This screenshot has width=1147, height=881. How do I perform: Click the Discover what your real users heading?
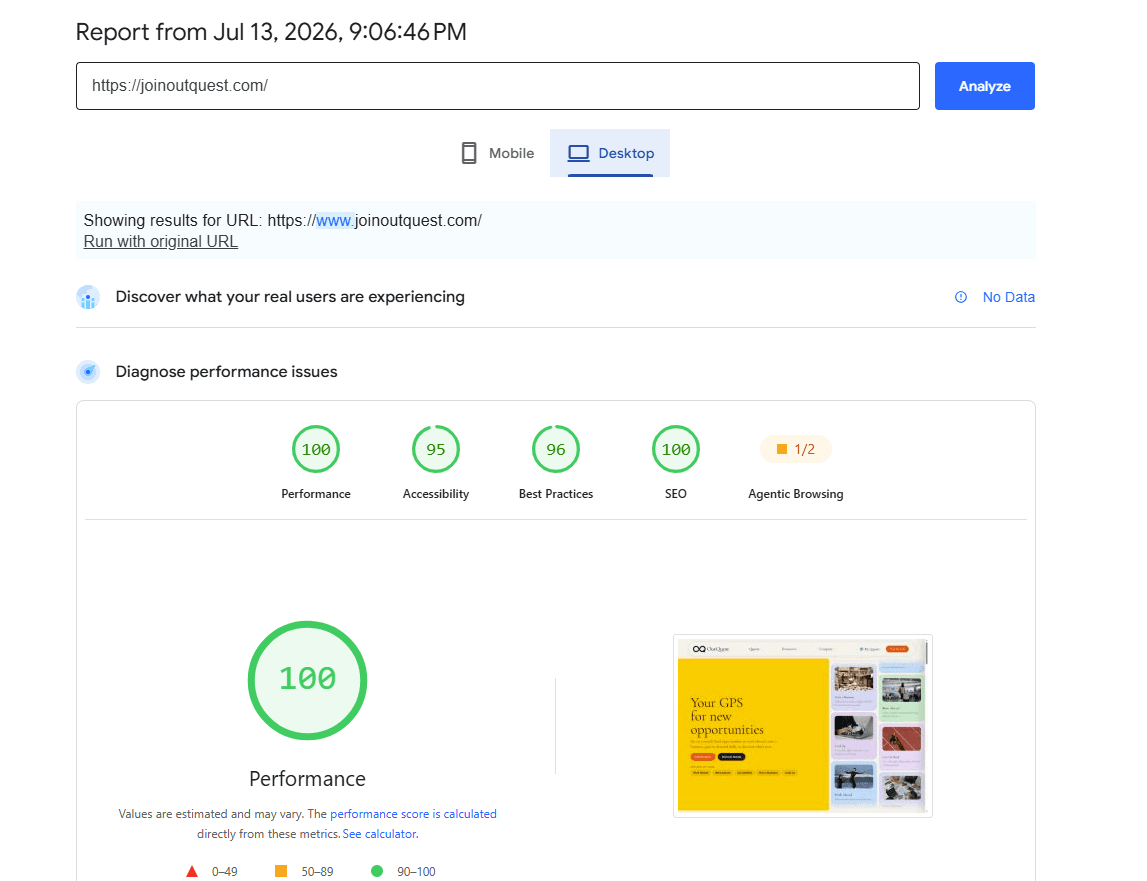click(290, 297)
